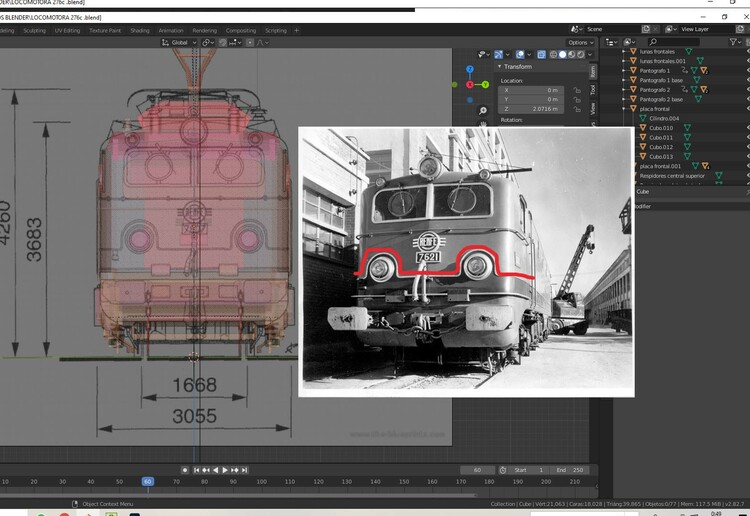The height and width of the screenshot is (516, 750).
Task: Open the Global transform orientation dropdown
Action: pyautogui.click(x=180, y=43)
